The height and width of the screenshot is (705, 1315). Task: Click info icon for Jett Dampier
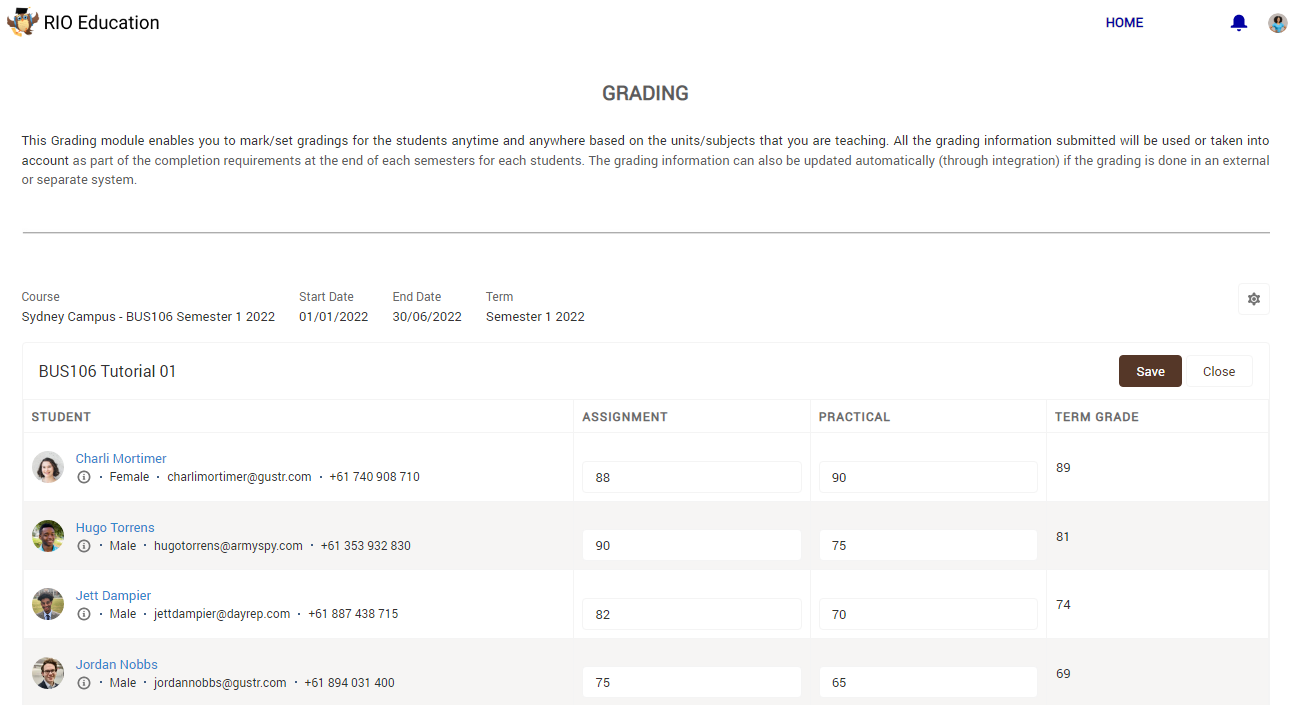[x=84, y=615]
